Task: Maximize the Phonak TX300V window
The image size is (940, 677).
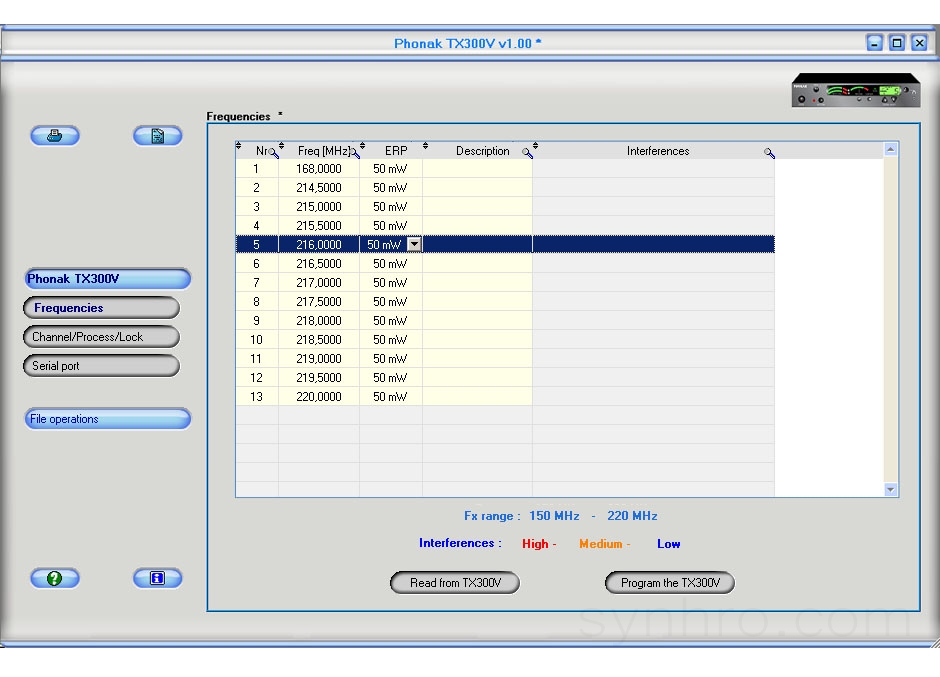Action: click(x=897, y=43)
